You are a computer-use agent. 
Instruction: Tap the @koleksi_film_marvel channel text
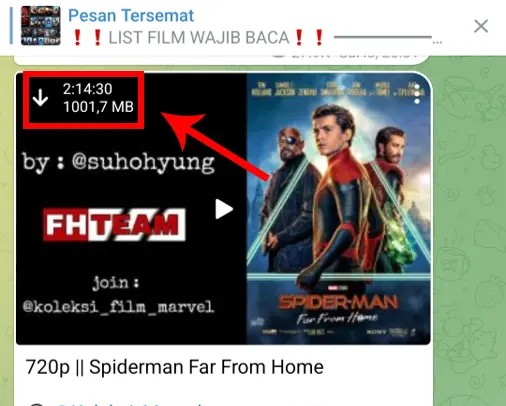point(118,307)
